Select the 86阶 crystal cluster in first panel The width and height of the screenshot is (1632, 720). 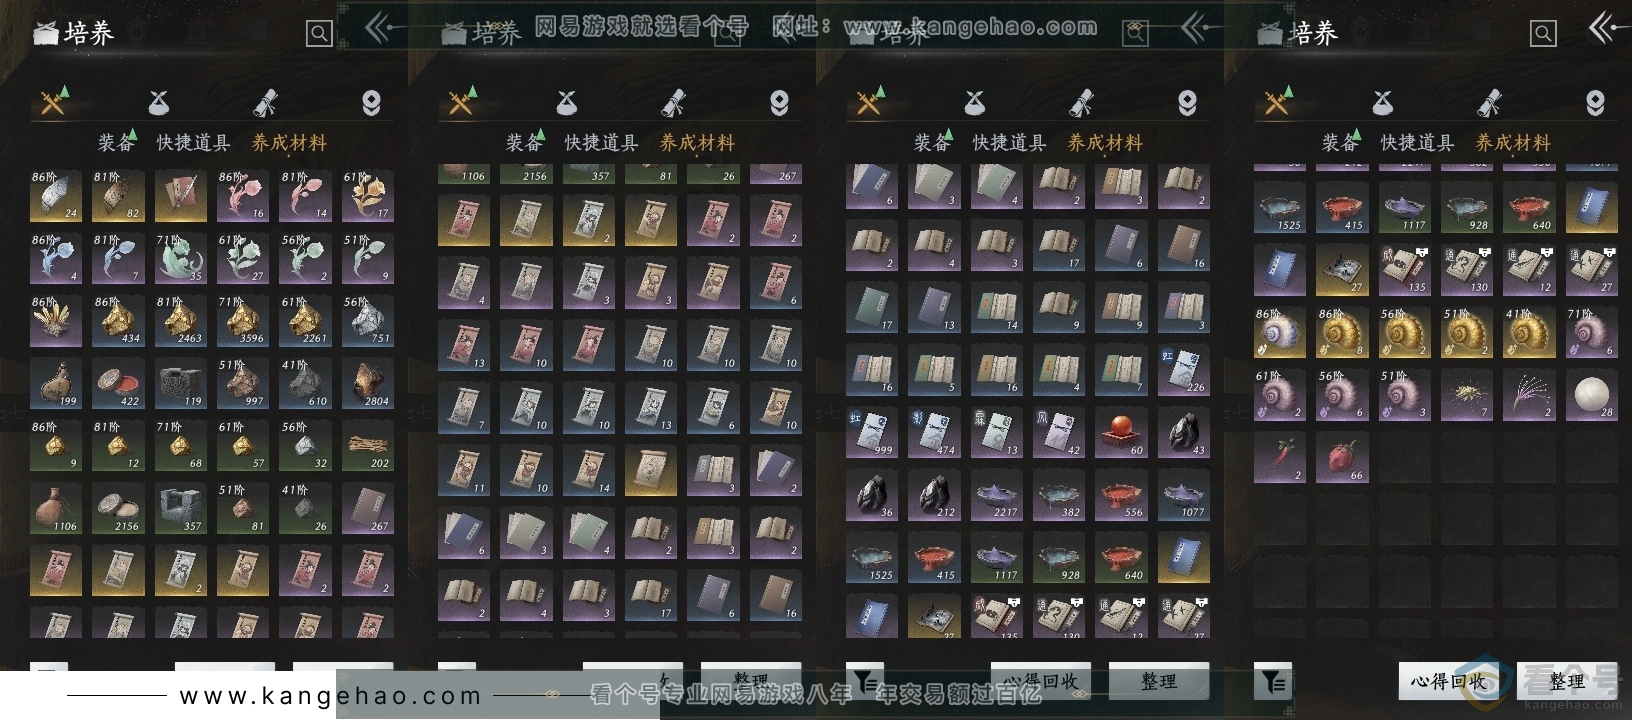tap(56, 321)
